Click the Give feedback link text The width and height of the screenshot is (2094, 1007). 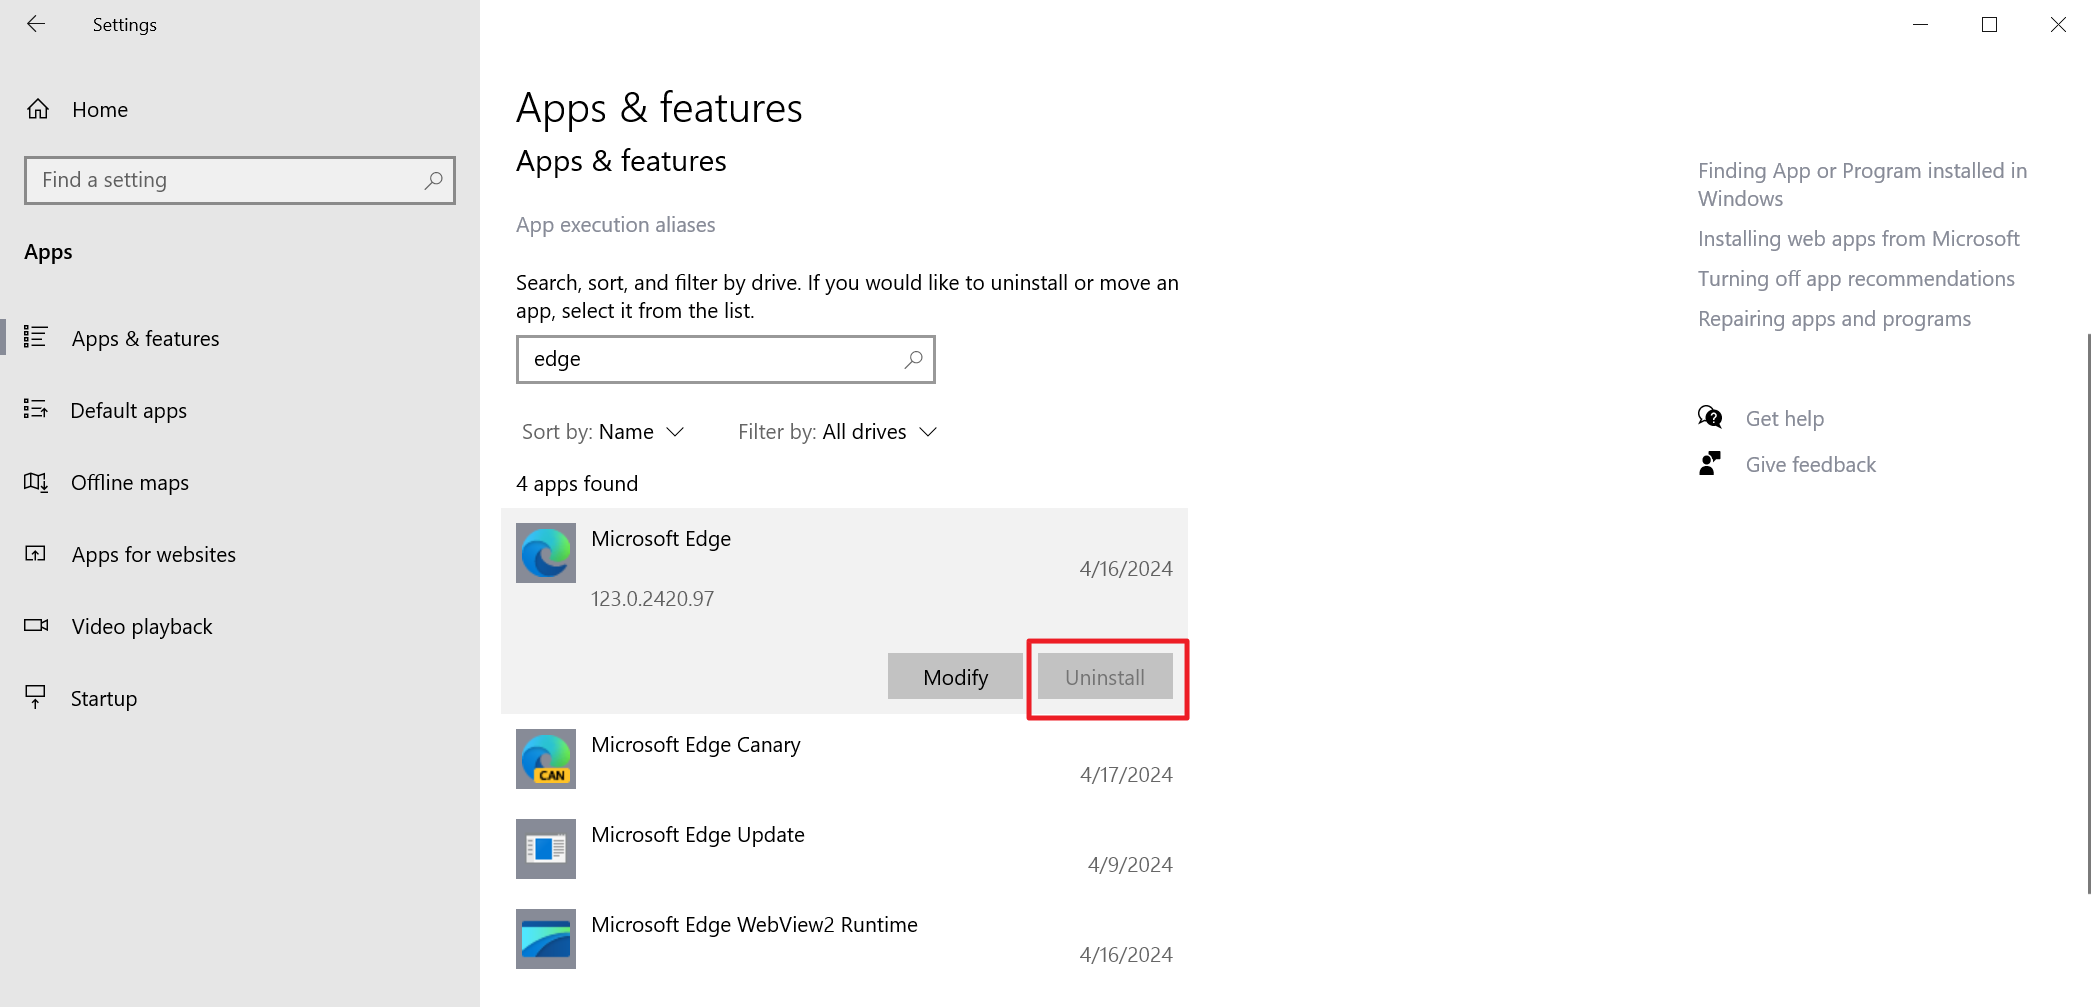(1811, 465)
